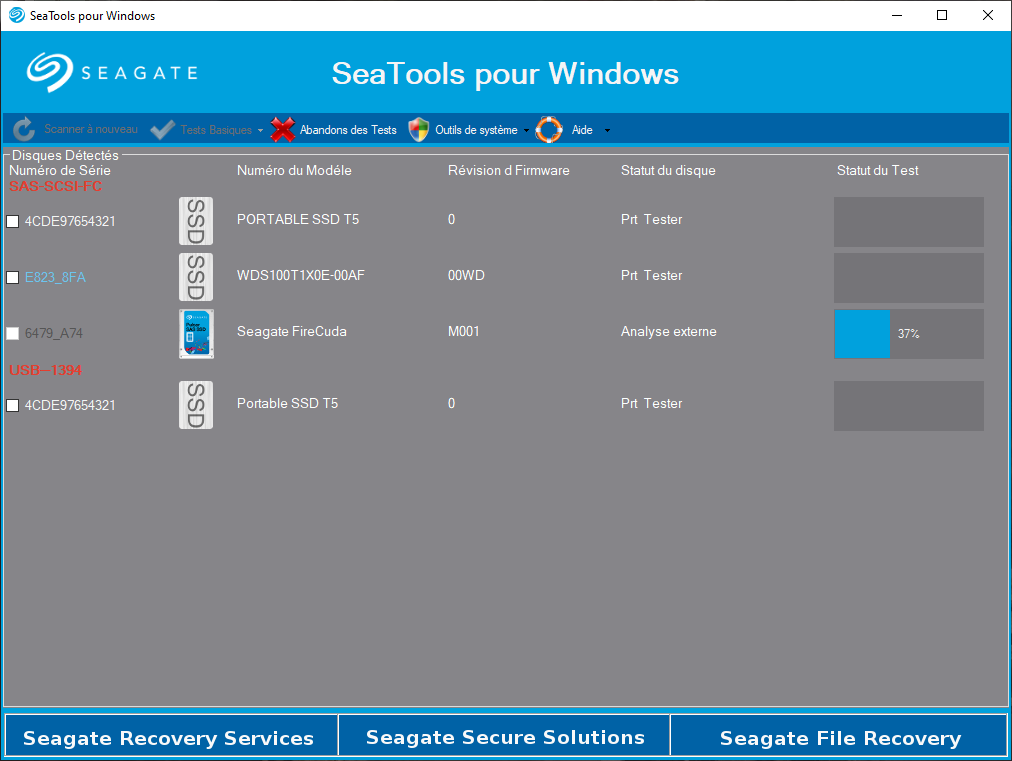Click the uppercase PORTABLE SSD T5 model name

click(298, 219)
